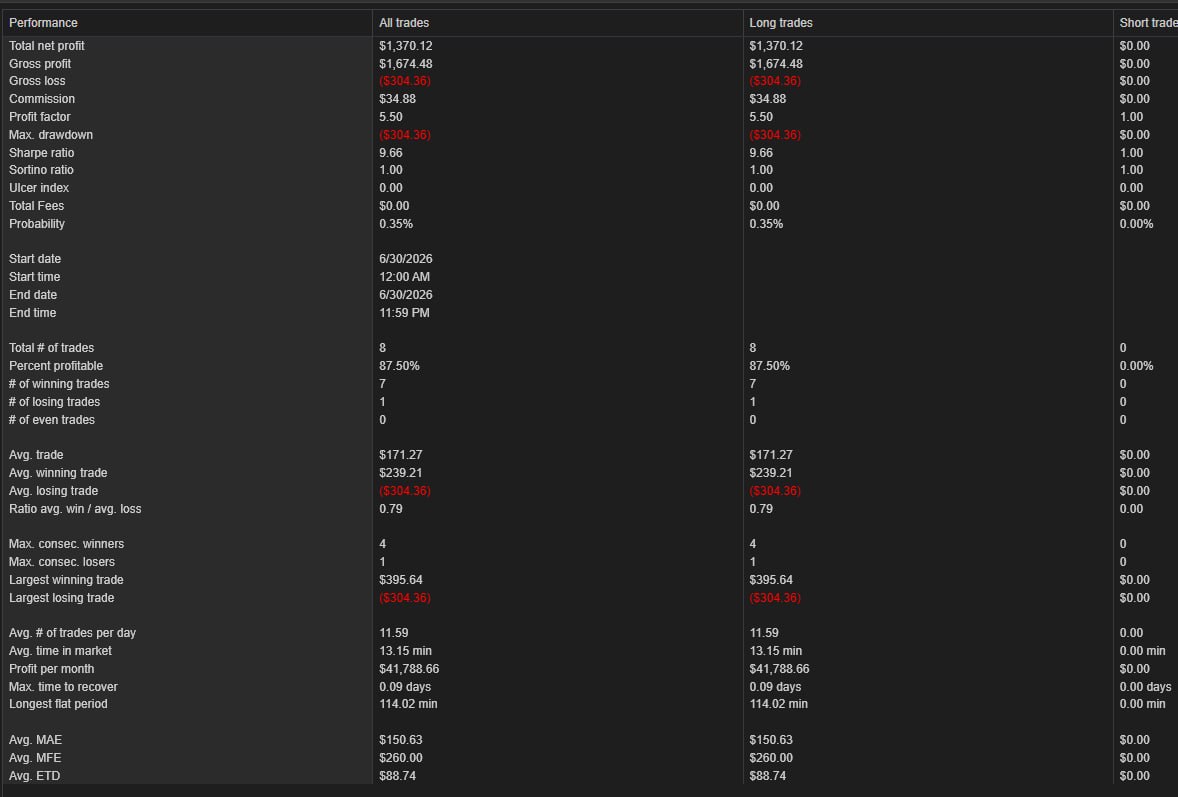Click 114.02 min under the Long trades column
Image resolution: width=1178 pixels, height=797 pixels.
[778, 705]
